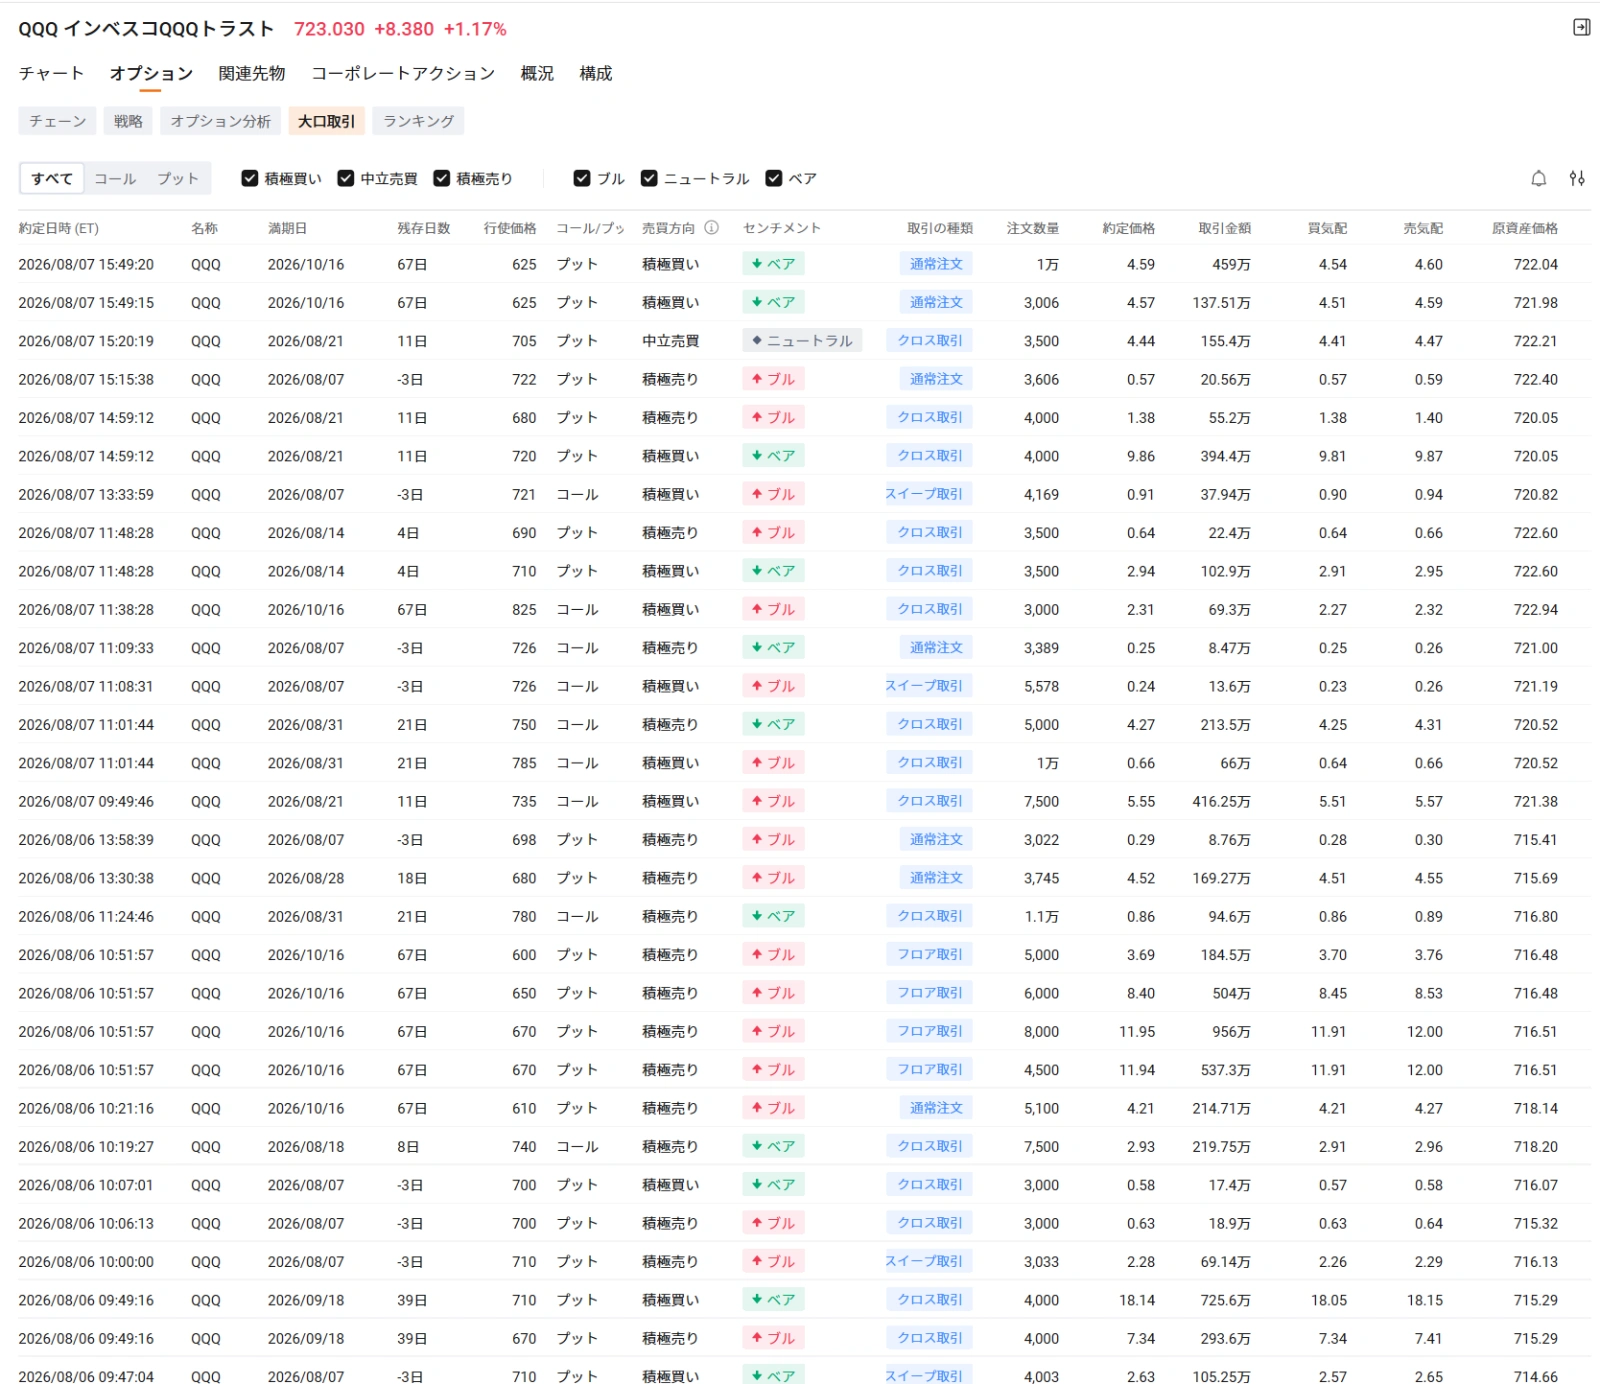
Task: Sort by 残存日数 column header
Action: pos(424,228)
